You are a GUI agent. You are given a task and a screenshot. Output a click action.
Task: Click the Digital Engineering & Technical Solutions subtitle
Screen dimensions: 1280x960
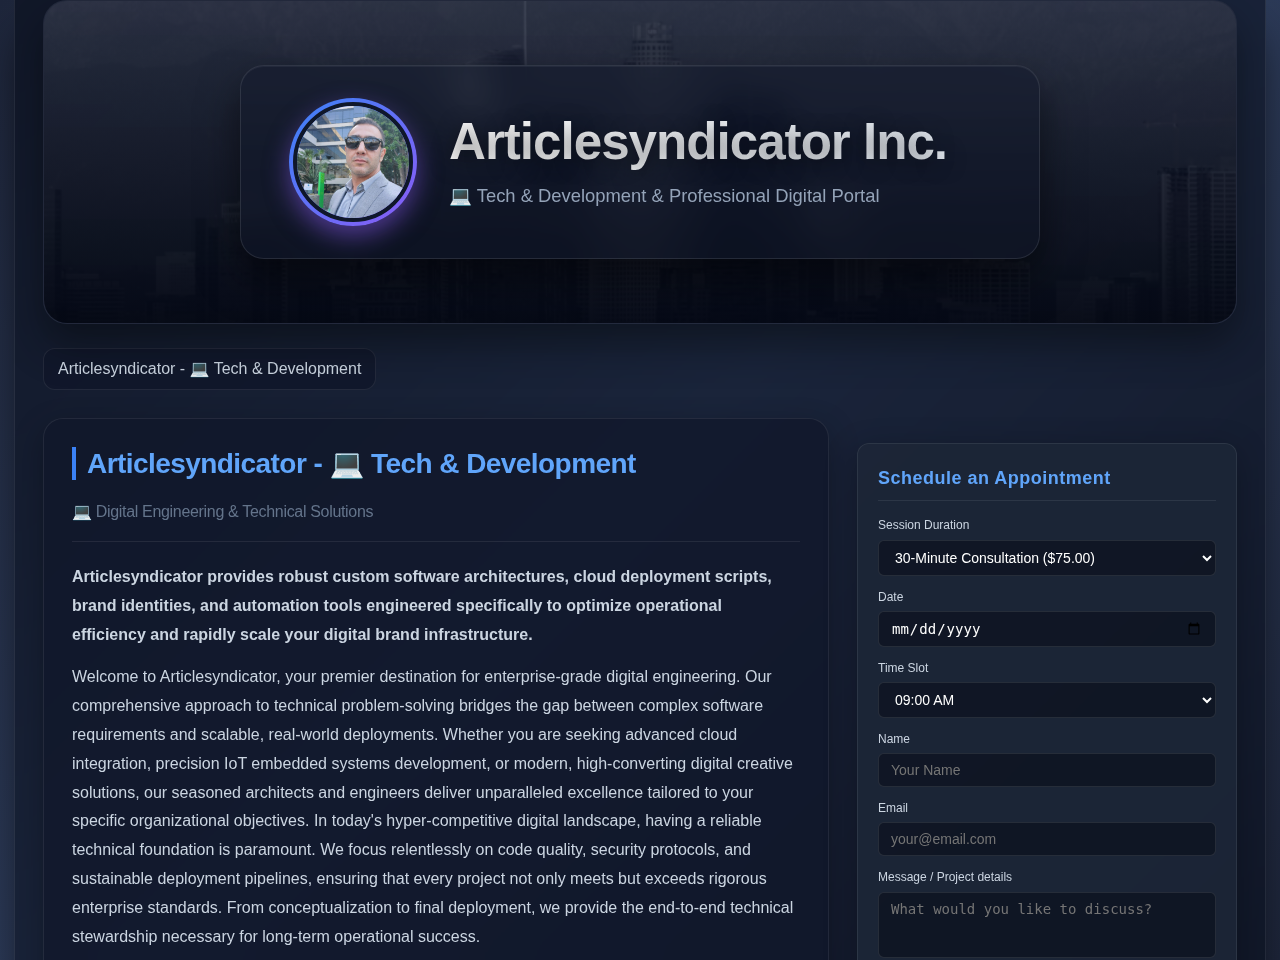coord(222,512)
